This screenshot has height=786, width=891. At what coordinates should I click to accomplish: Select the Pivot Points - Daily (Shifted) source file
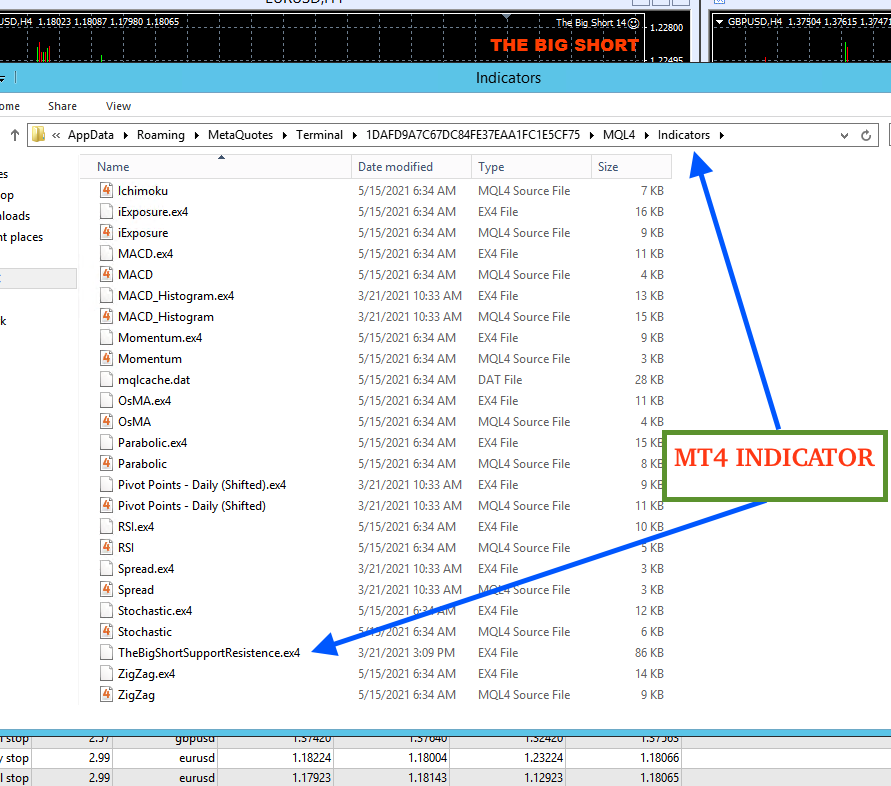[x=191, y=506]
